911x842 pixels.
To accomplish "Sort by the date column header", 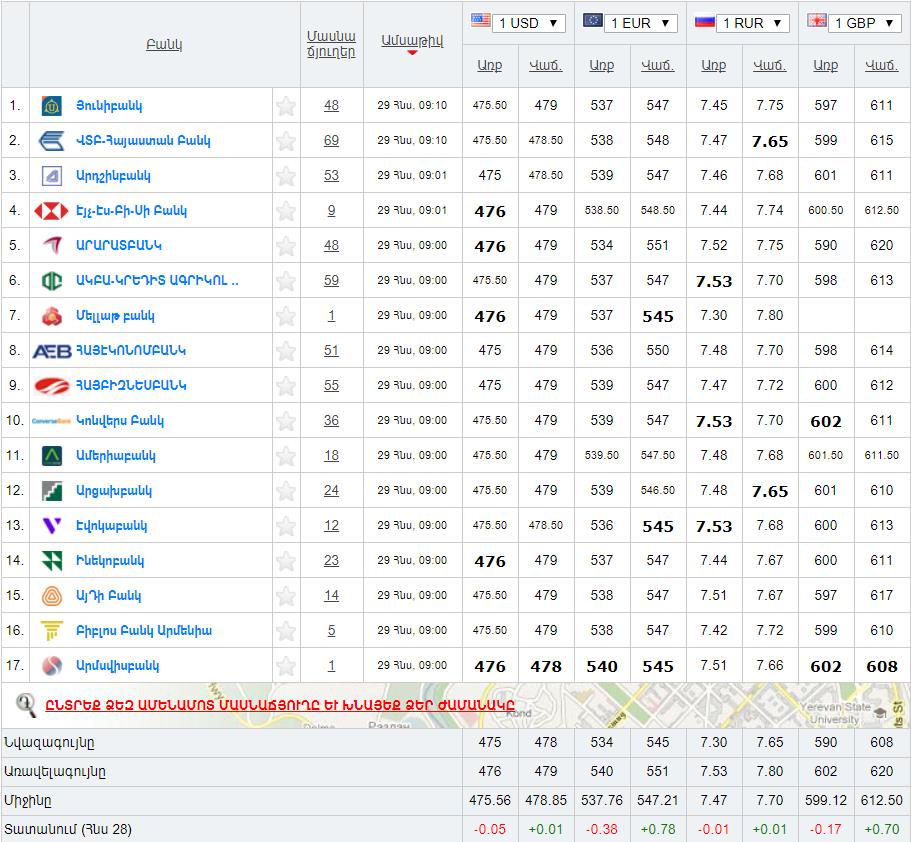I will 411,40.
